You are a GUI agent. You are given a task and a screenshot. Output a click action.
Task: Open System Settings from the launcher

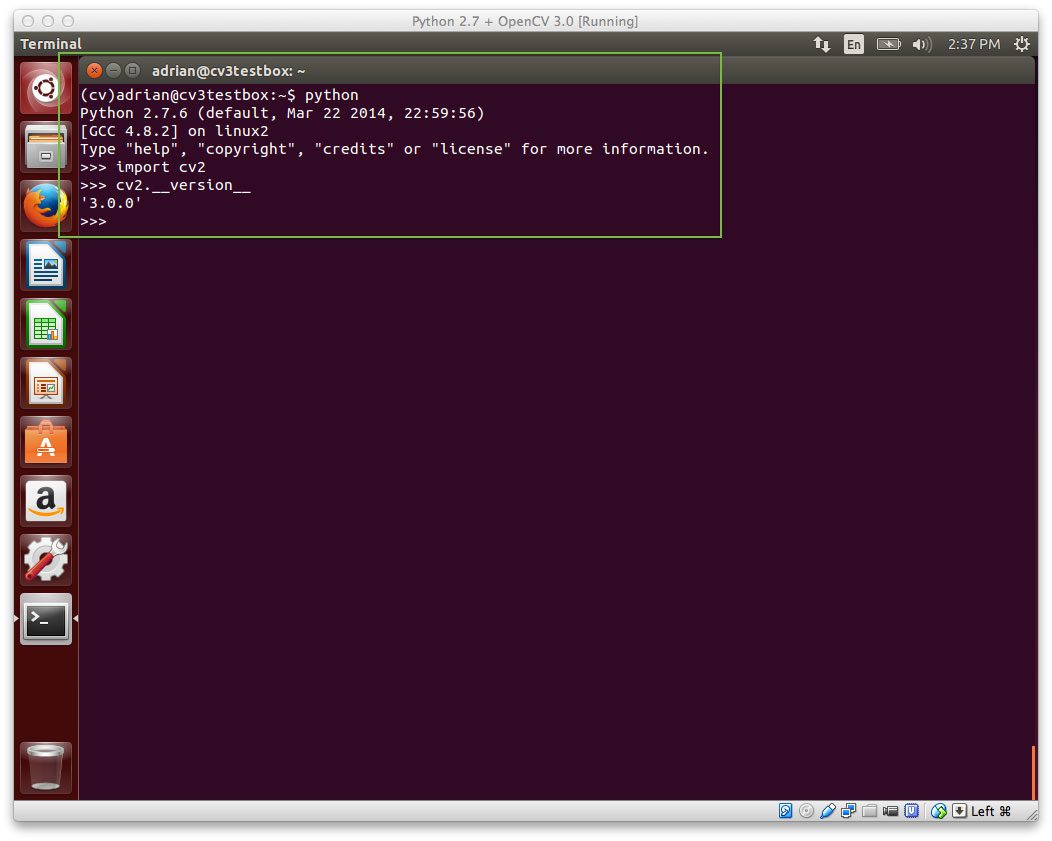[45, 560]
